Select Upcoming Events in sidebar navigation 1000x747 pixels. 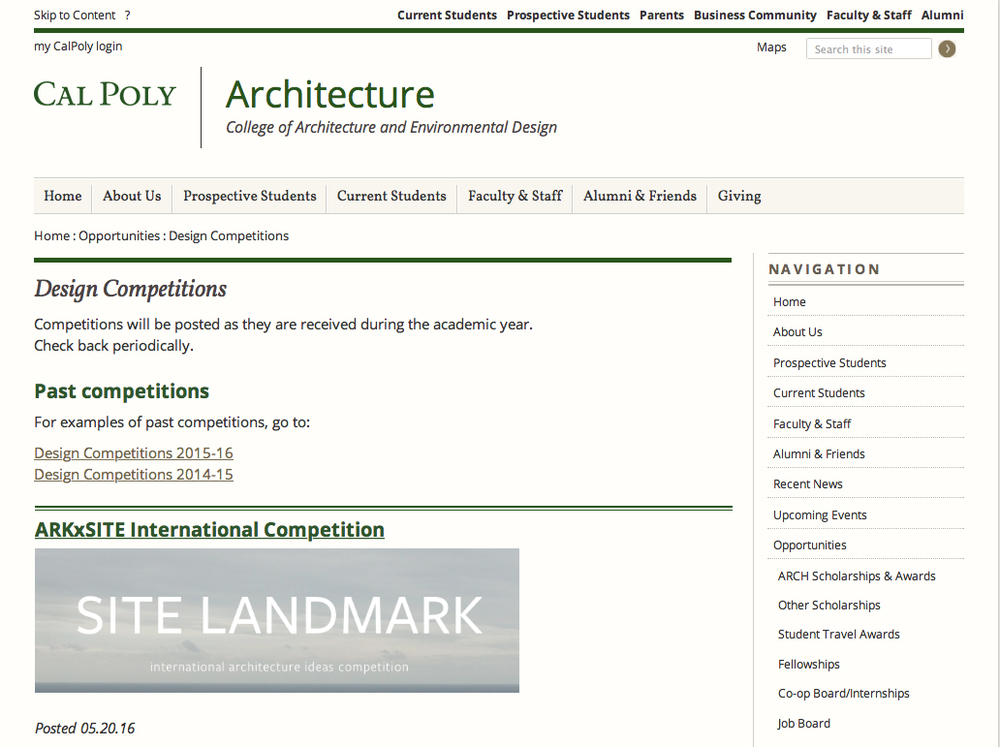pyautogui.click(x=820, y=515)
